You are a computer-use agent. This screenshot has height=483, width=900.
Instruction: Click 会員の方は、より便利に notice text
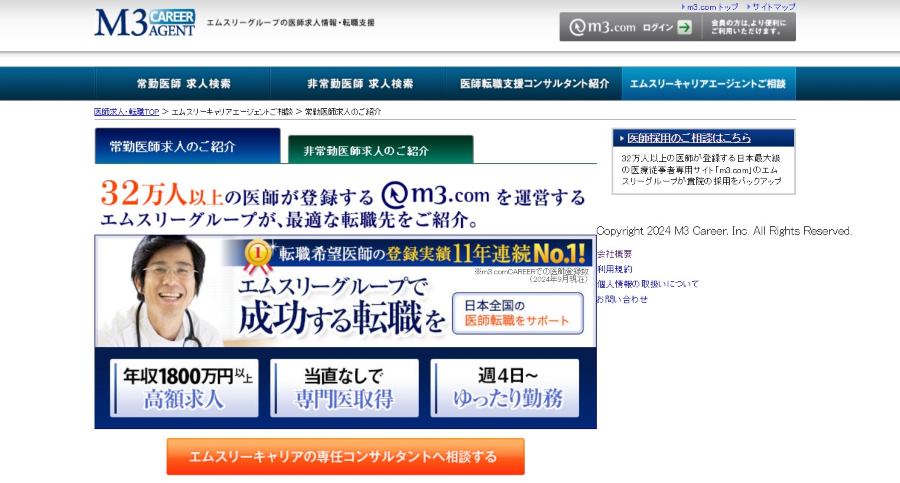coord(748,27)
